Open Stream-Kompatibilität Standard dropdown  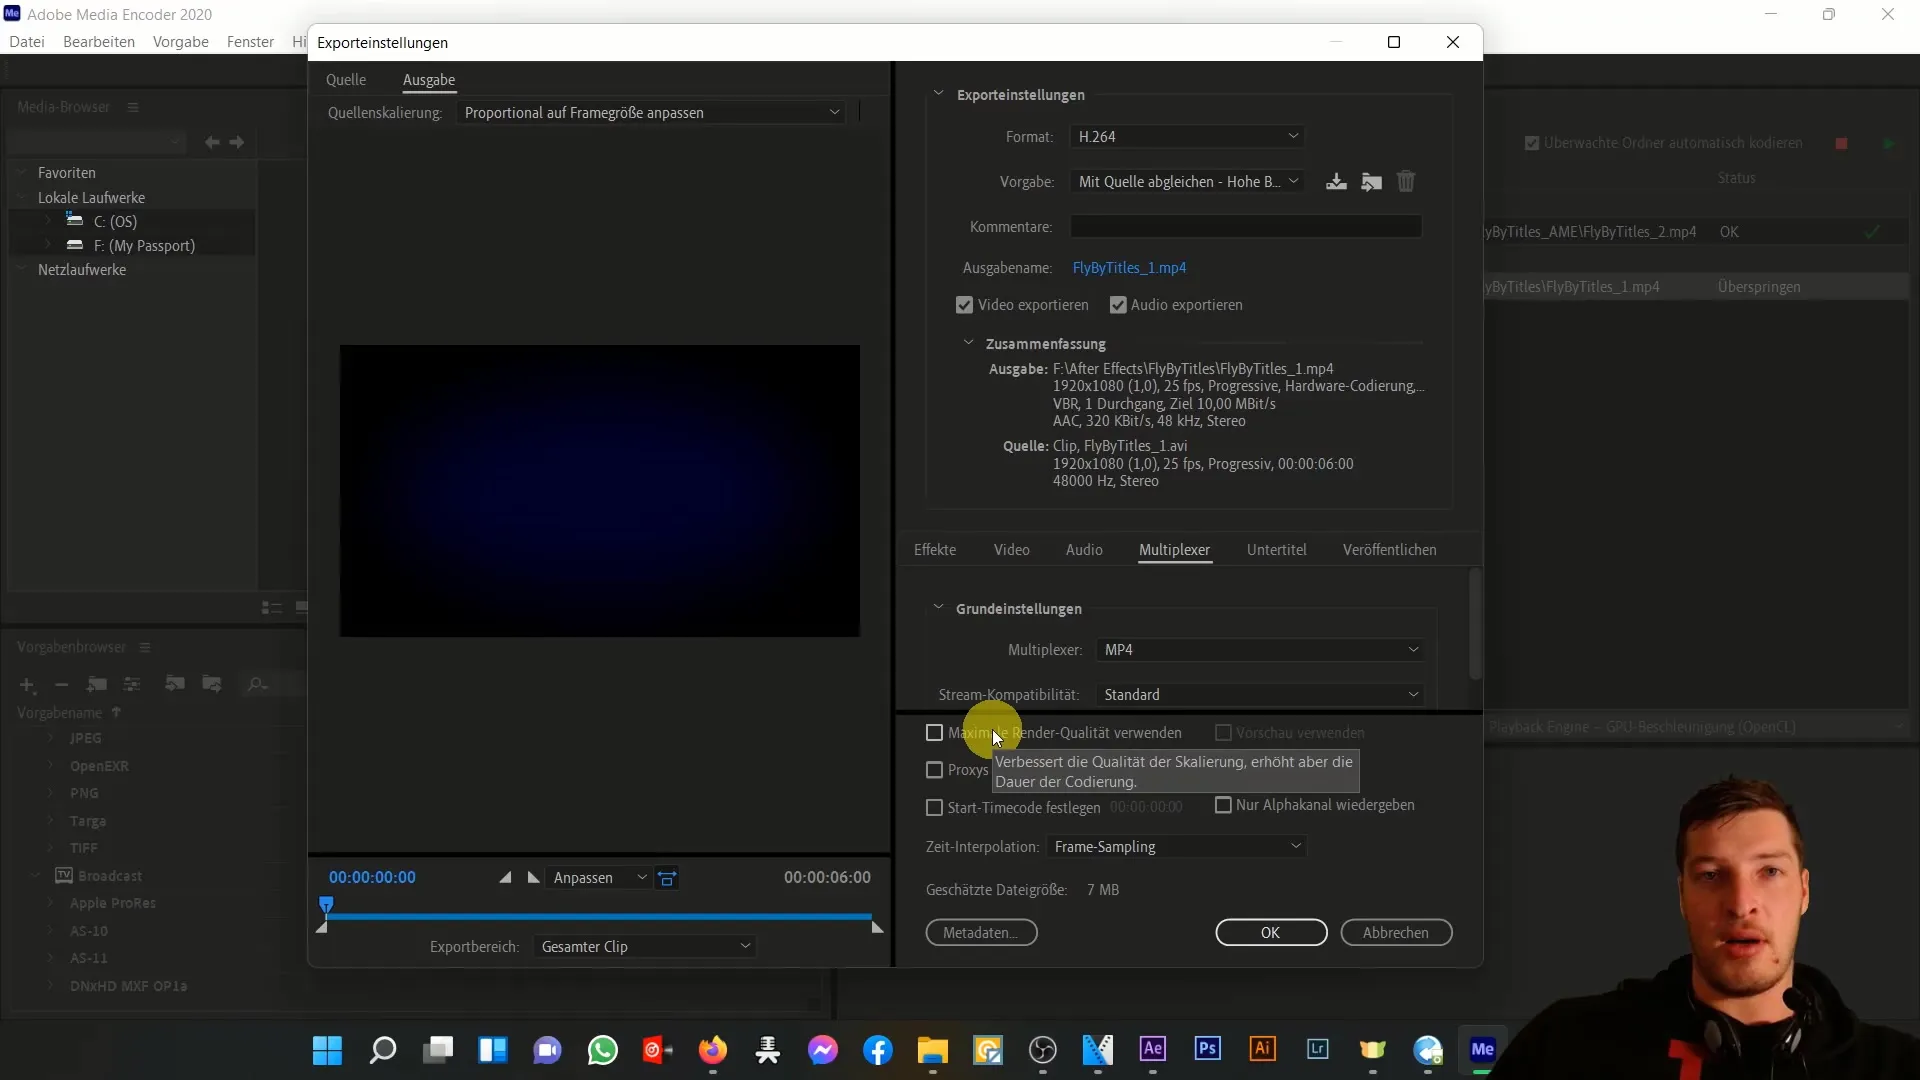pyautogui.click(x=1260, y=695)
